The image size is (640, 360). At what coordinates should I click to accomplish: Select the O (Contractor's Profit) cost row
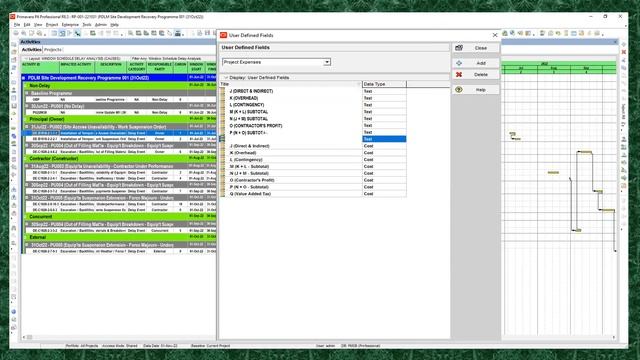pyautogui.click(x=313, y=180)
